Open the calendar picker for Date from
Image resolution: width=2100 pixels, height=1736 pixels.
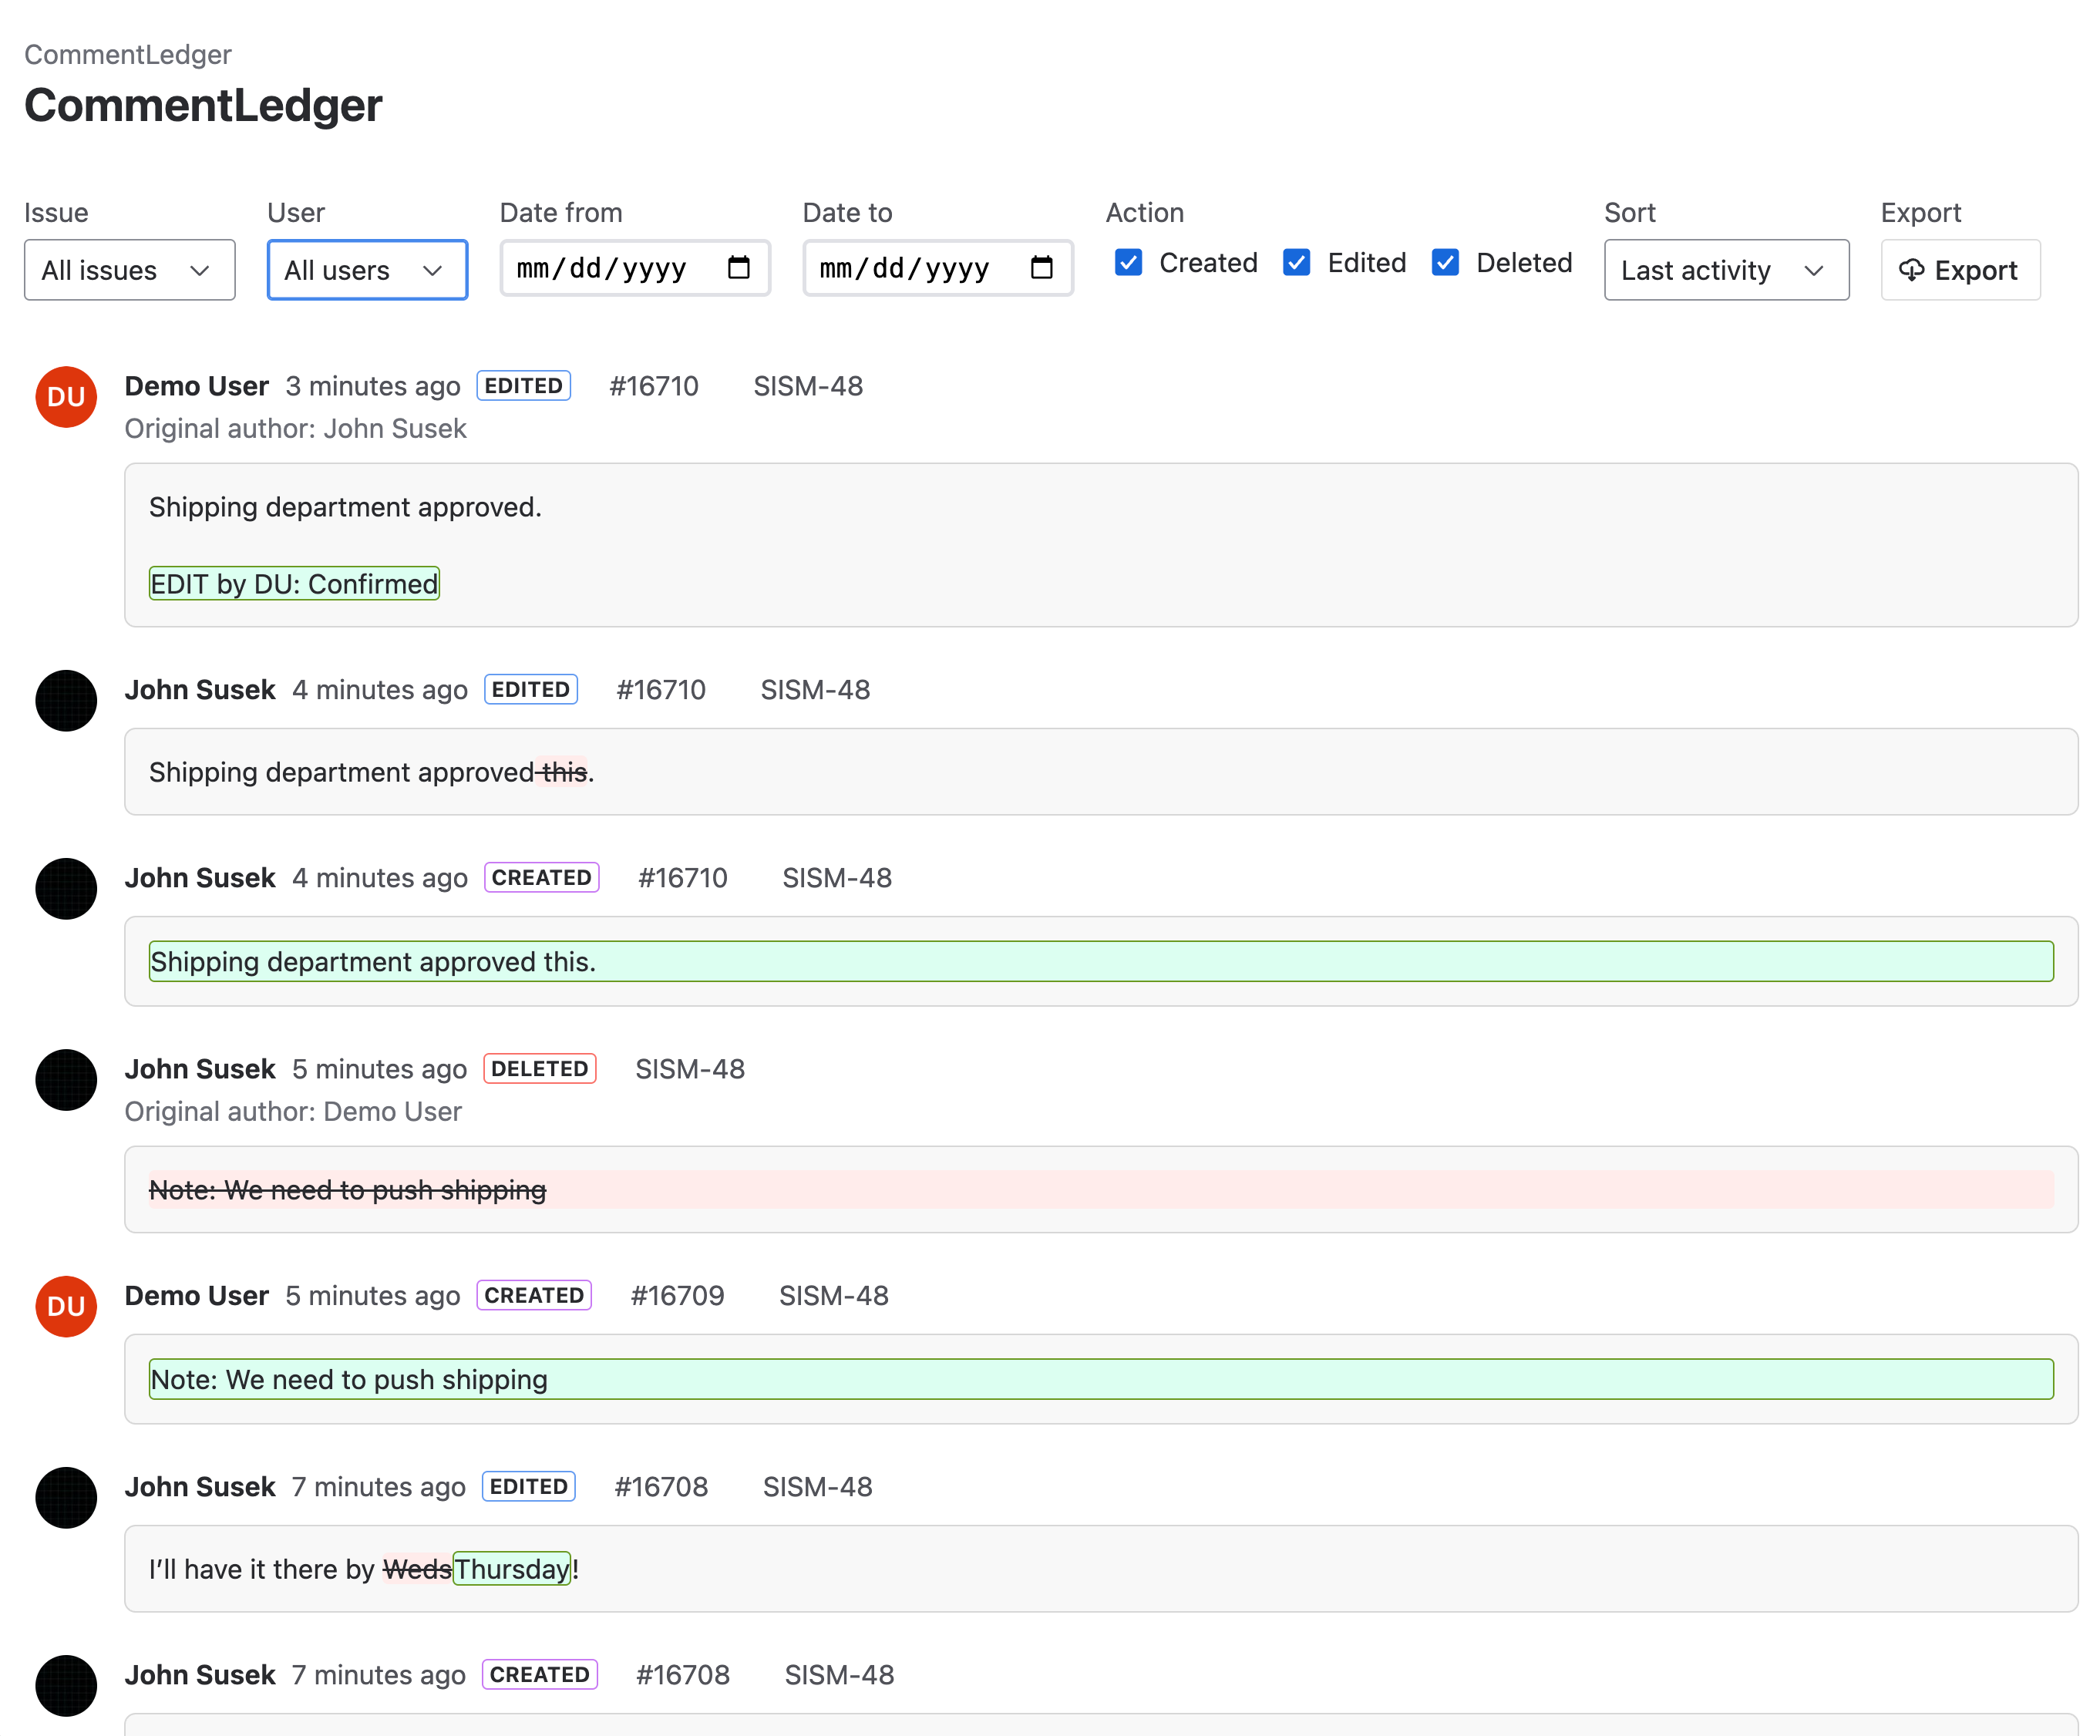pos(740,268)
